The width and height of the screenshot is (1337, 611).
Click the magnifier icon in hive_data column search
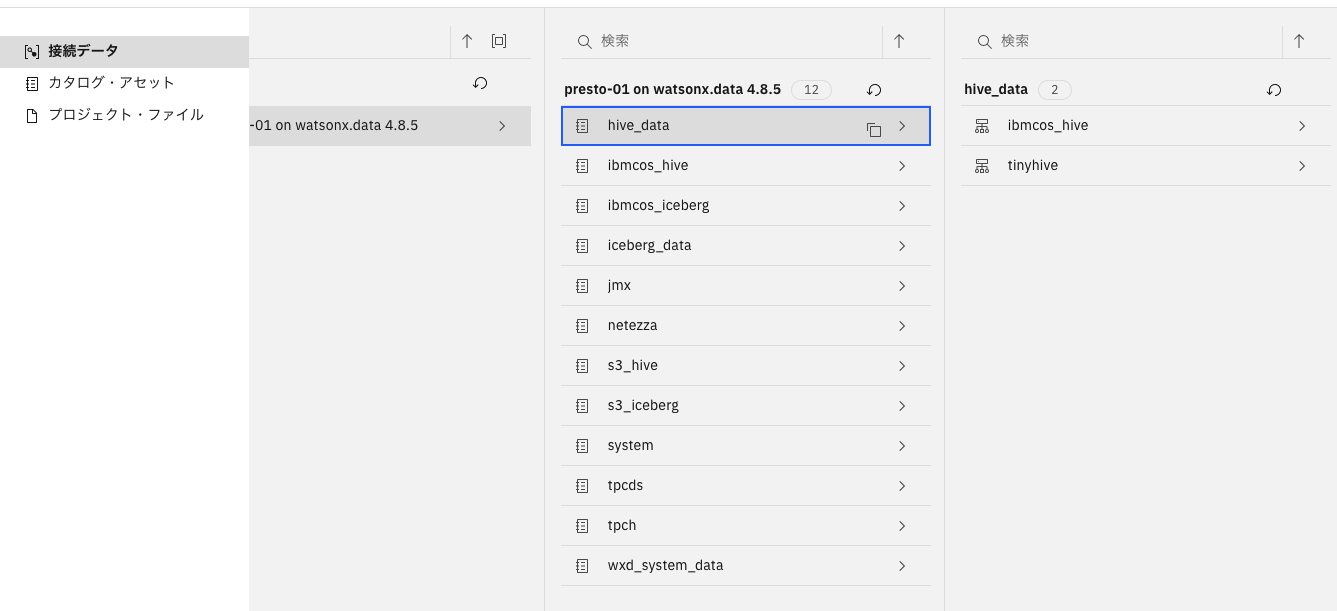click(985, 41)
